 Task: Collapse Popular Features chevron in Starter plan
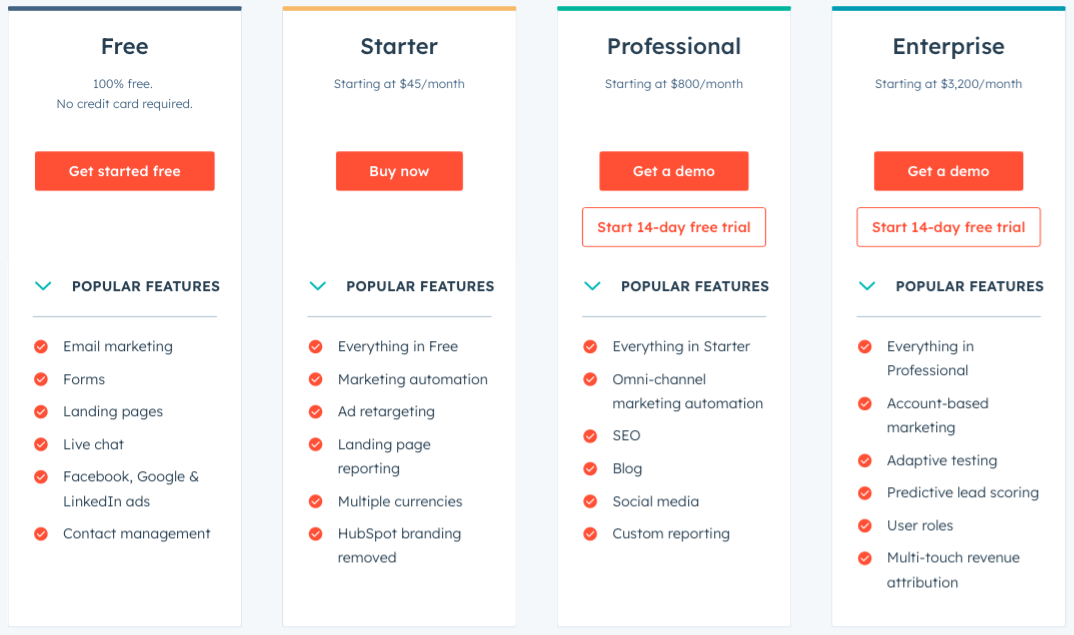318,286
